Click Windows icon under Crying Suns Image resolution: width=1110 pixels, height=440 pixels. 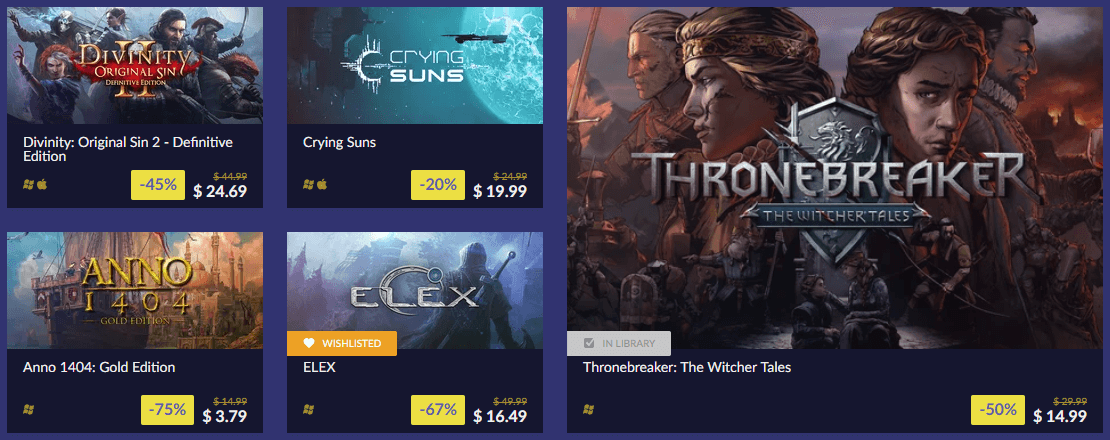(x=308, y=185)
